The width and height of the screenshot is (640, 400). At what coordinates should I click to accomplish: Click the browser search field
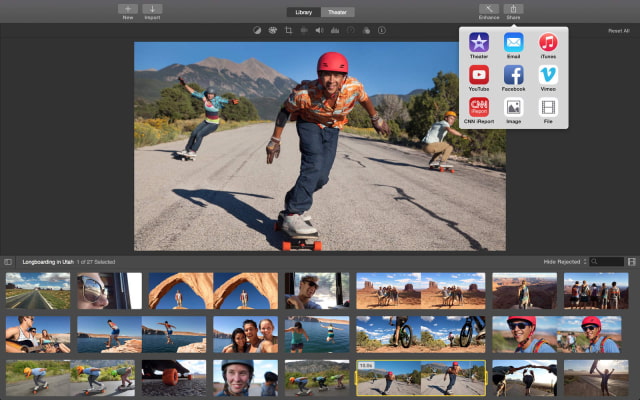(607, 261)
